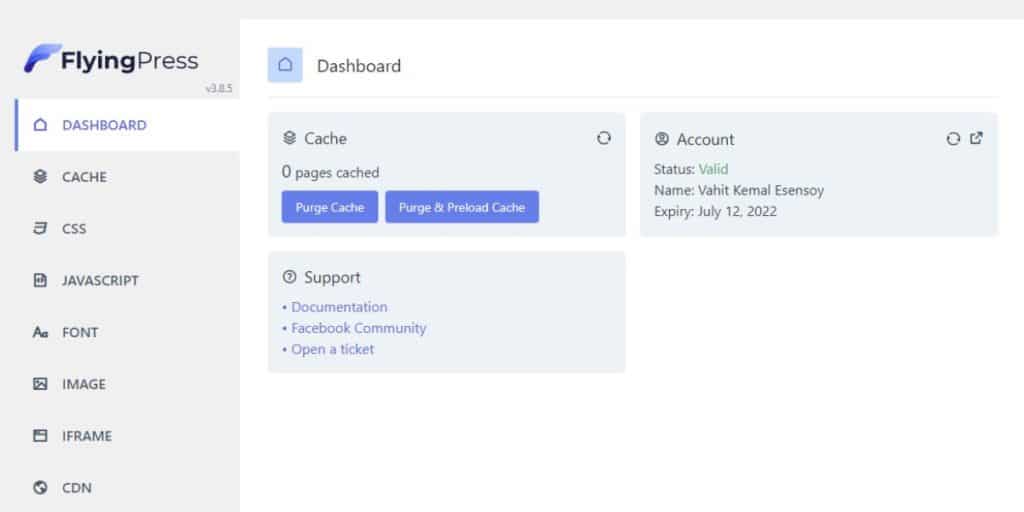Click the Iframe window icon in the sidebar
The width and height of the screenshot is (1024, 512).
pyautogui.click(x=40, y=436)
